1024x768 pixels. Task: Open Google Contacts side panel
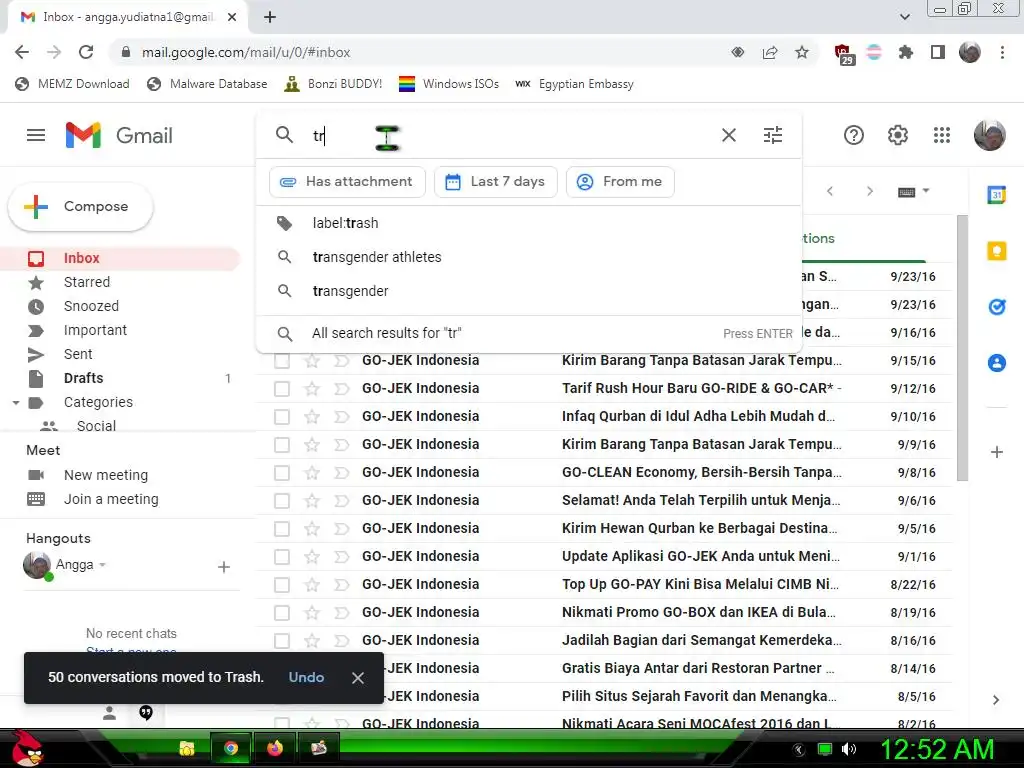(997, 362)
